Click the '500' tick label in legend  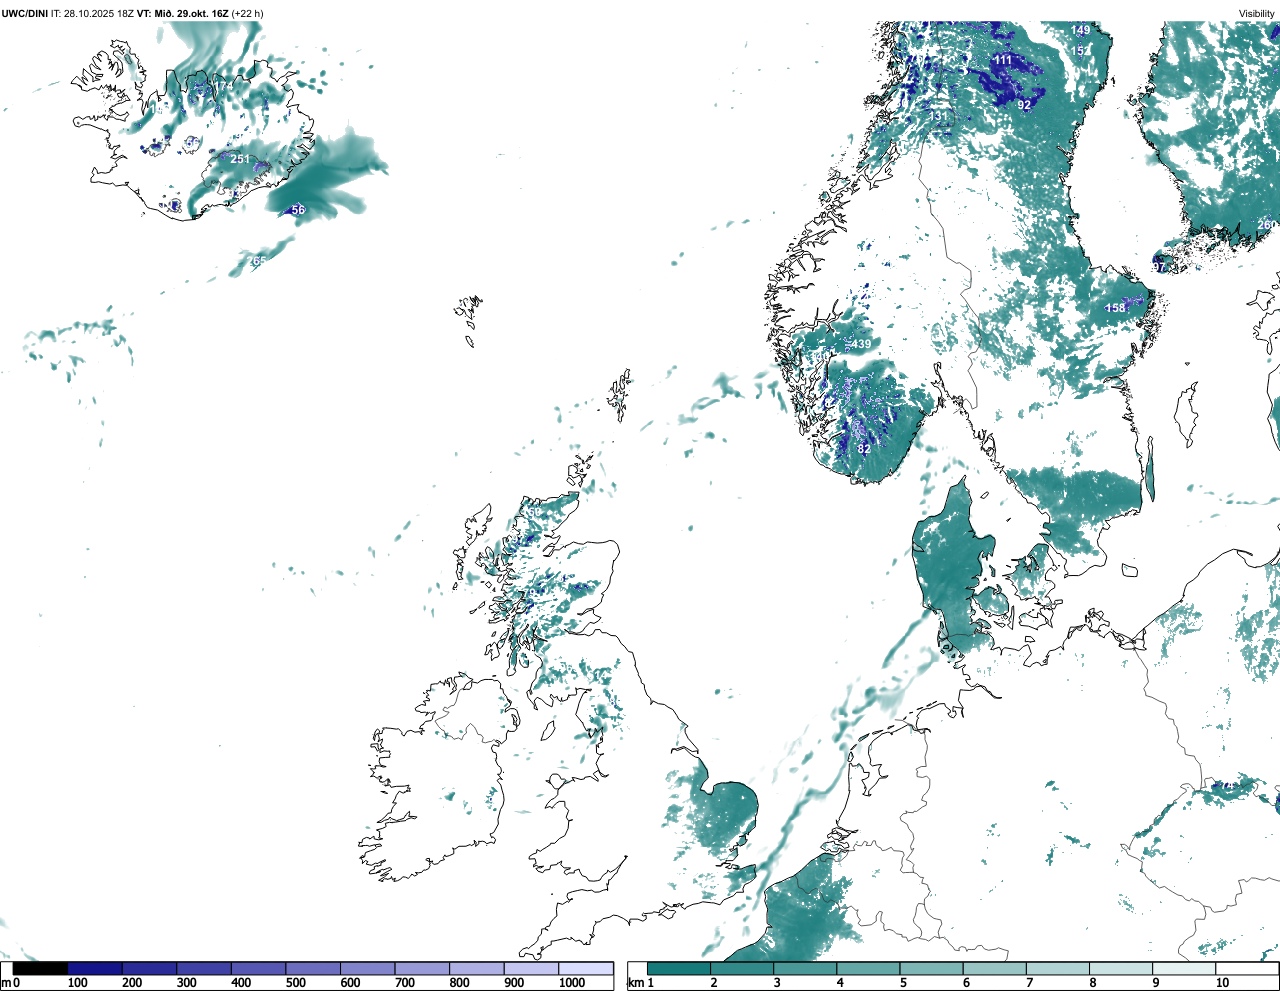[x=295, y=983]
